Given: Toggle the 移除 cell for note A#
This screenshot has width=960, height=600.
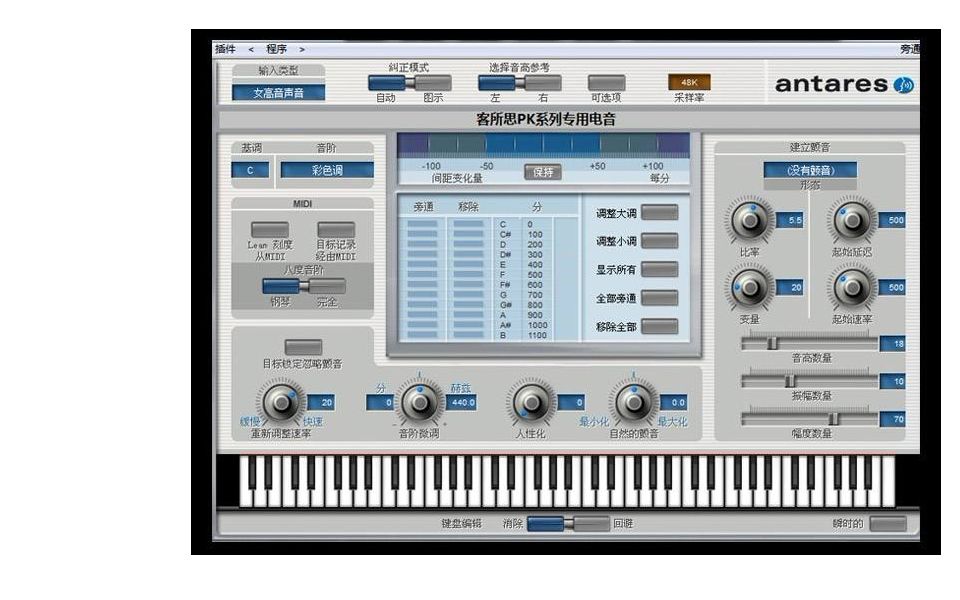Looking at the screenshot, I should pyautogui.click(x=468, y=325).
